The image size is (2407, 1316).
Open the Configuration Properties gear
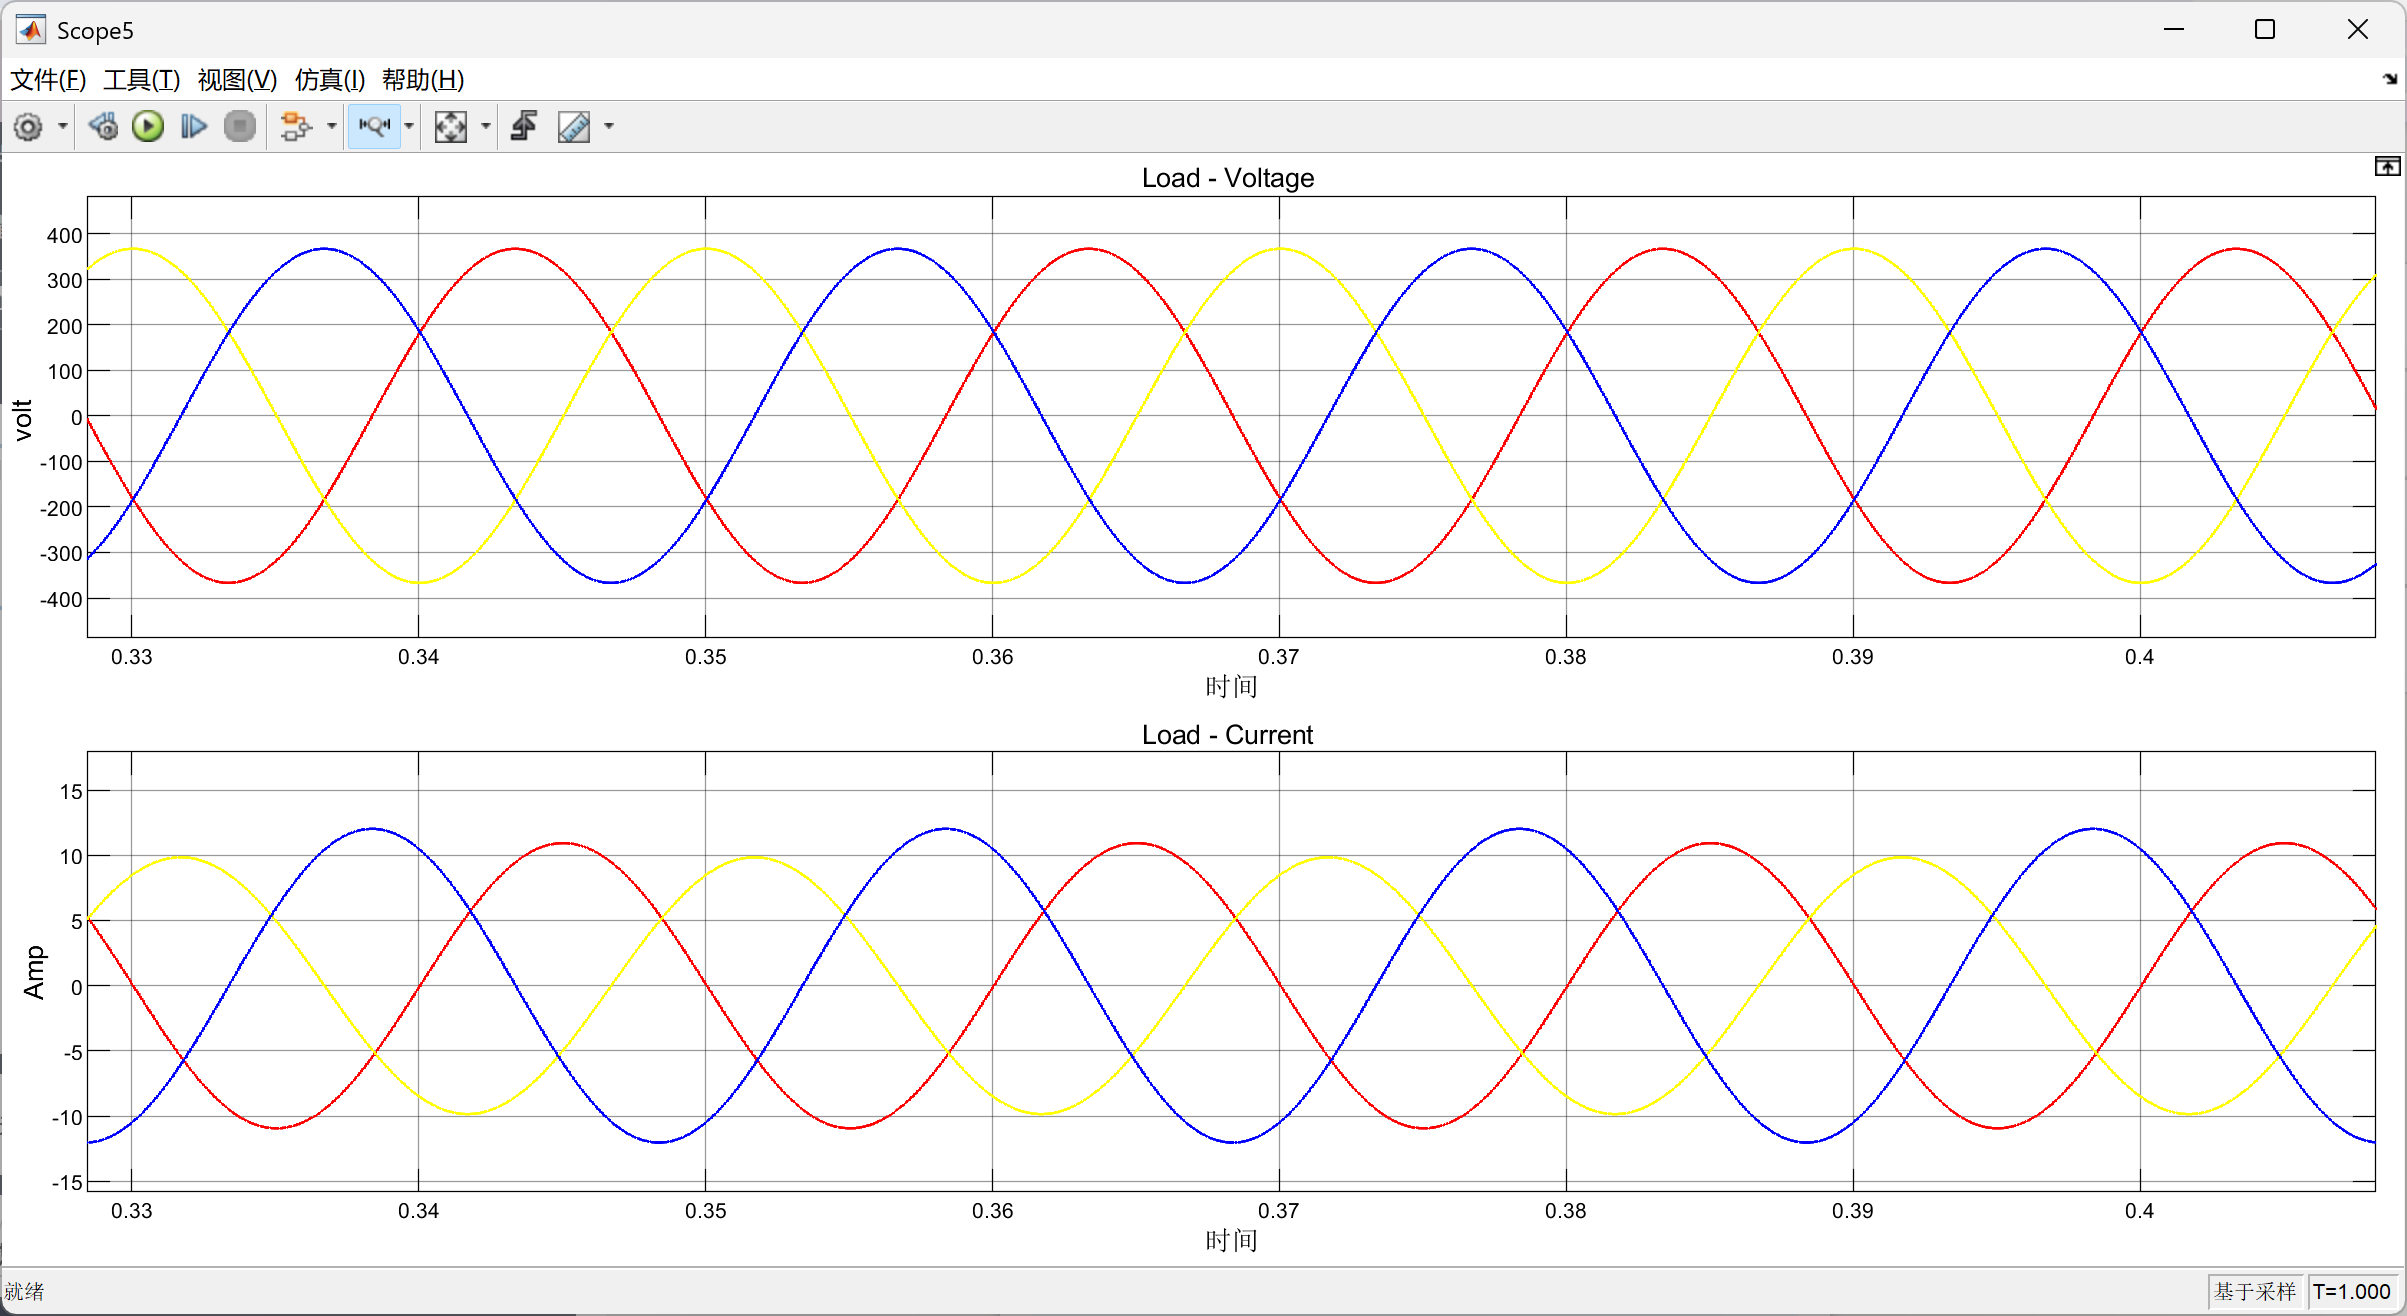point(28,127)
